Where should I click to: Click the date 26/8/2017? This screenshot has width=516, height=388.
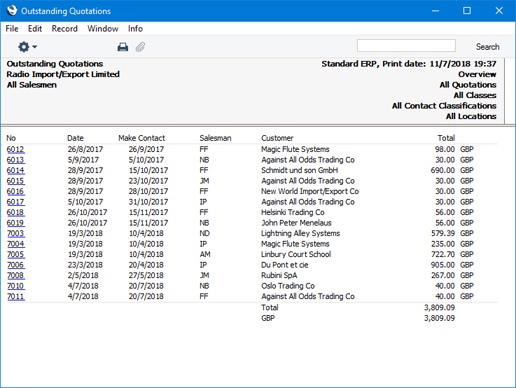[85, 149]
